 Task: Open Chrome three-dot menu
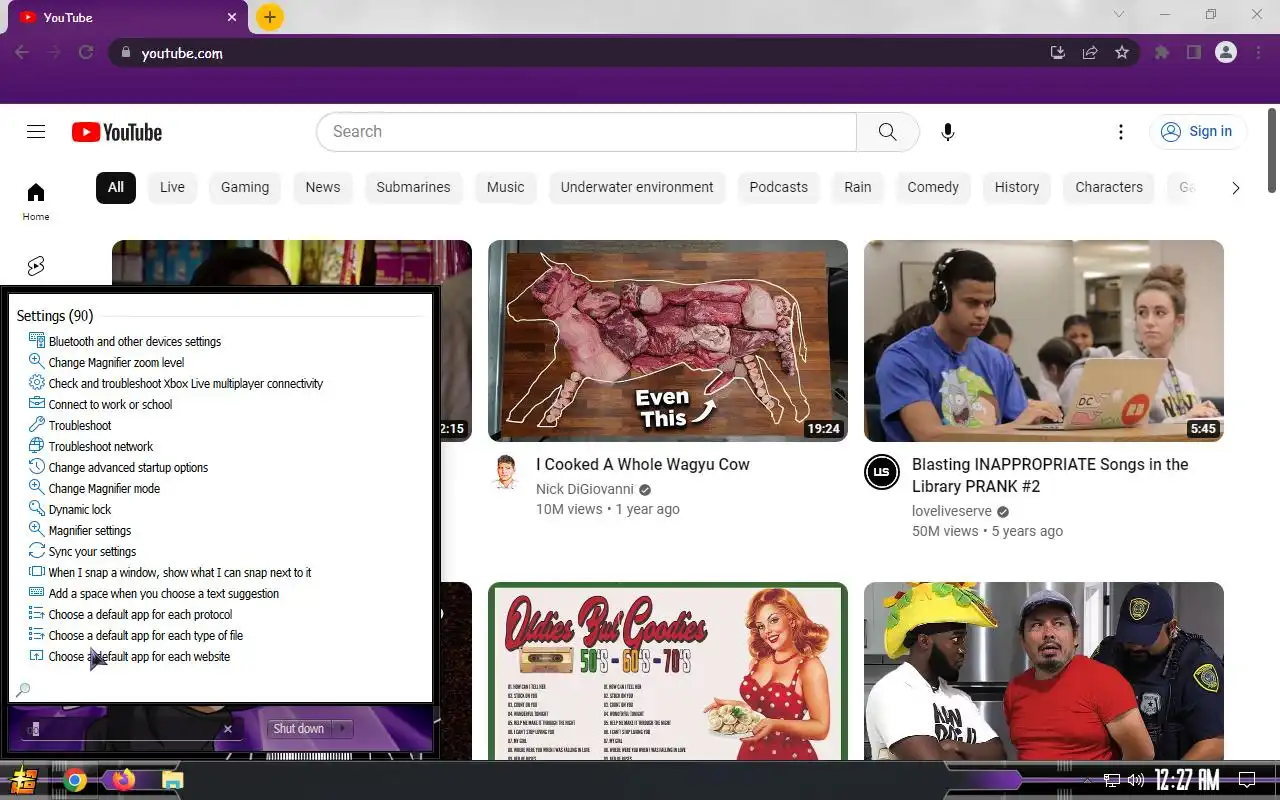pyautogui.click(x=1258, y=53)
